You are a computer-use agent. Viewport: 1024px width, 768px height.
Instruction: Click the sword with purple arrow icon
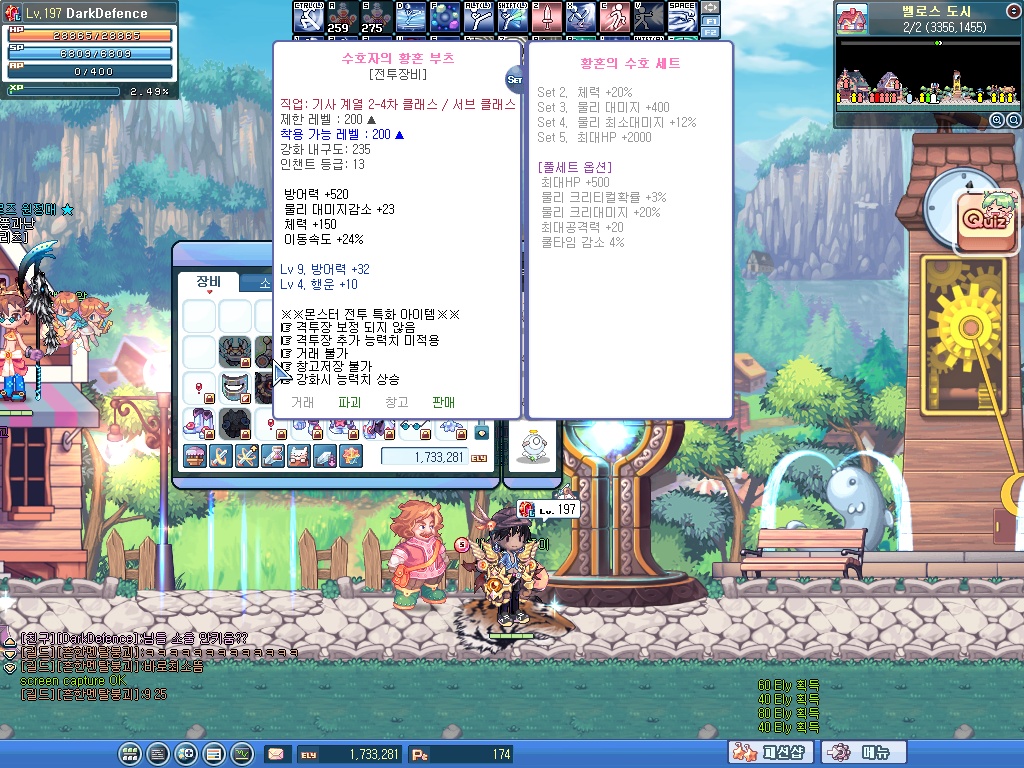coord(325,456)
